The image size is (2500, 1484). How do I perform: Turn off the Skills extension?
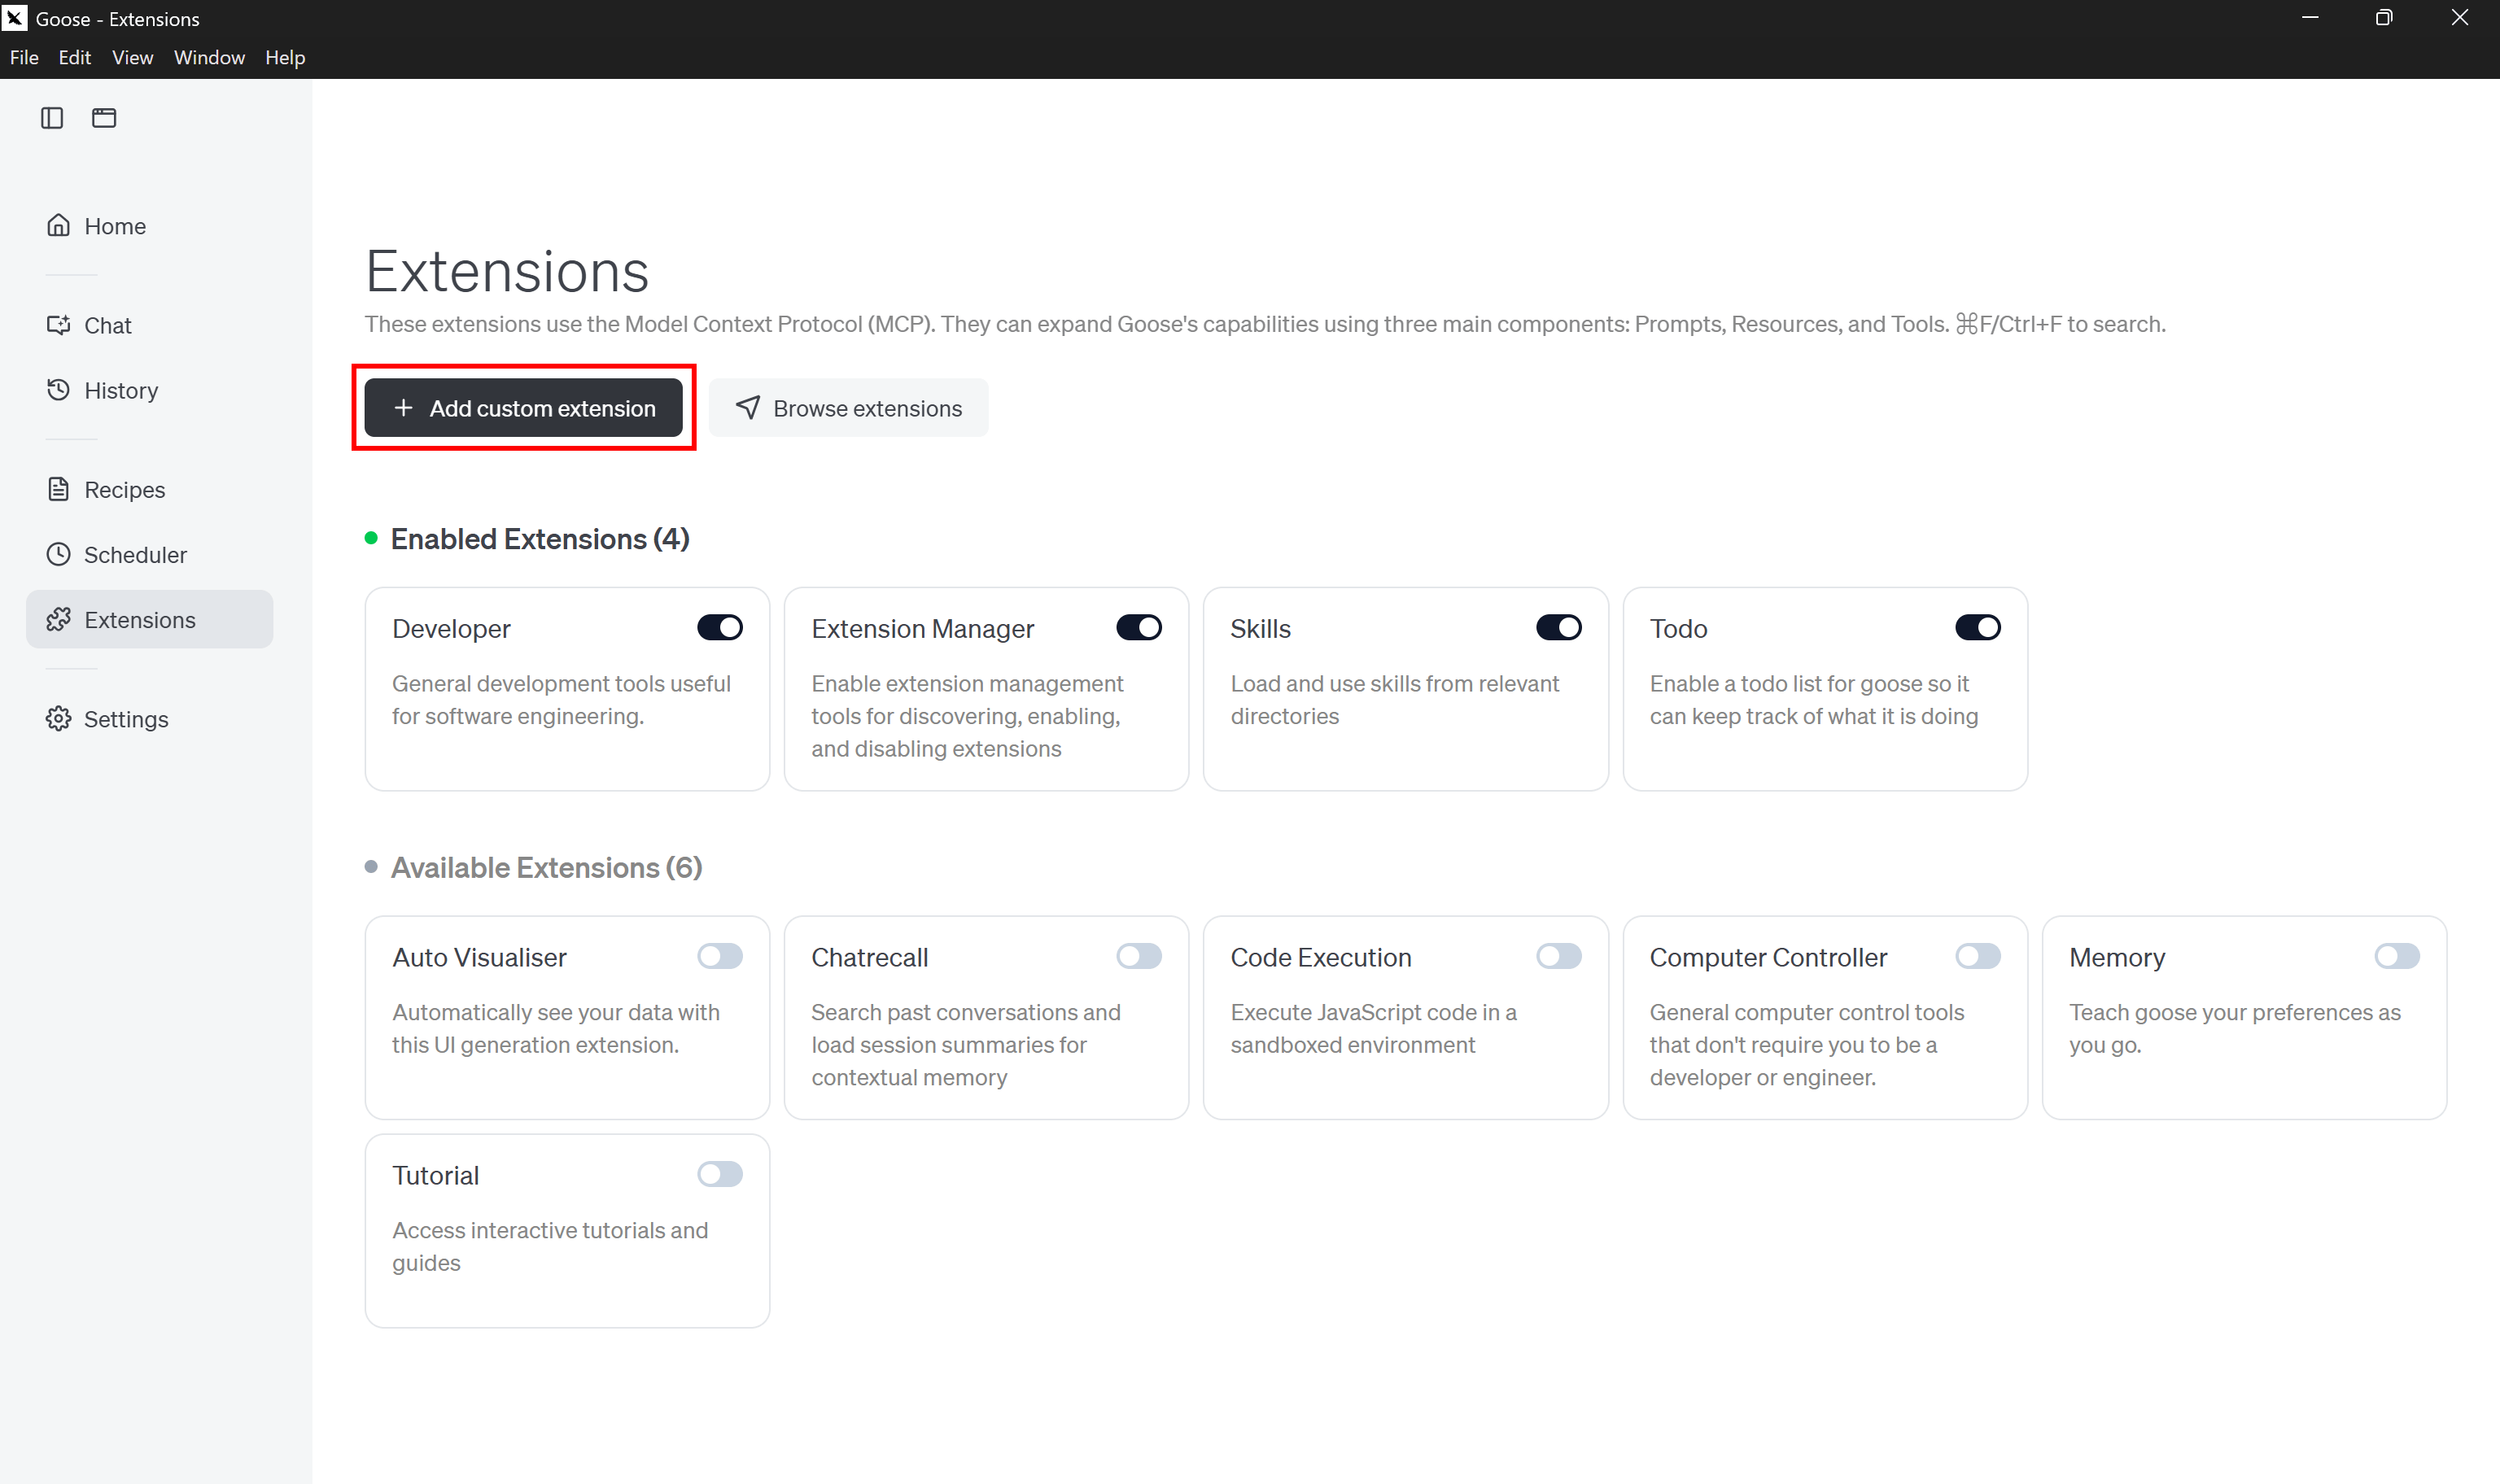click(x=1558, y=627)
